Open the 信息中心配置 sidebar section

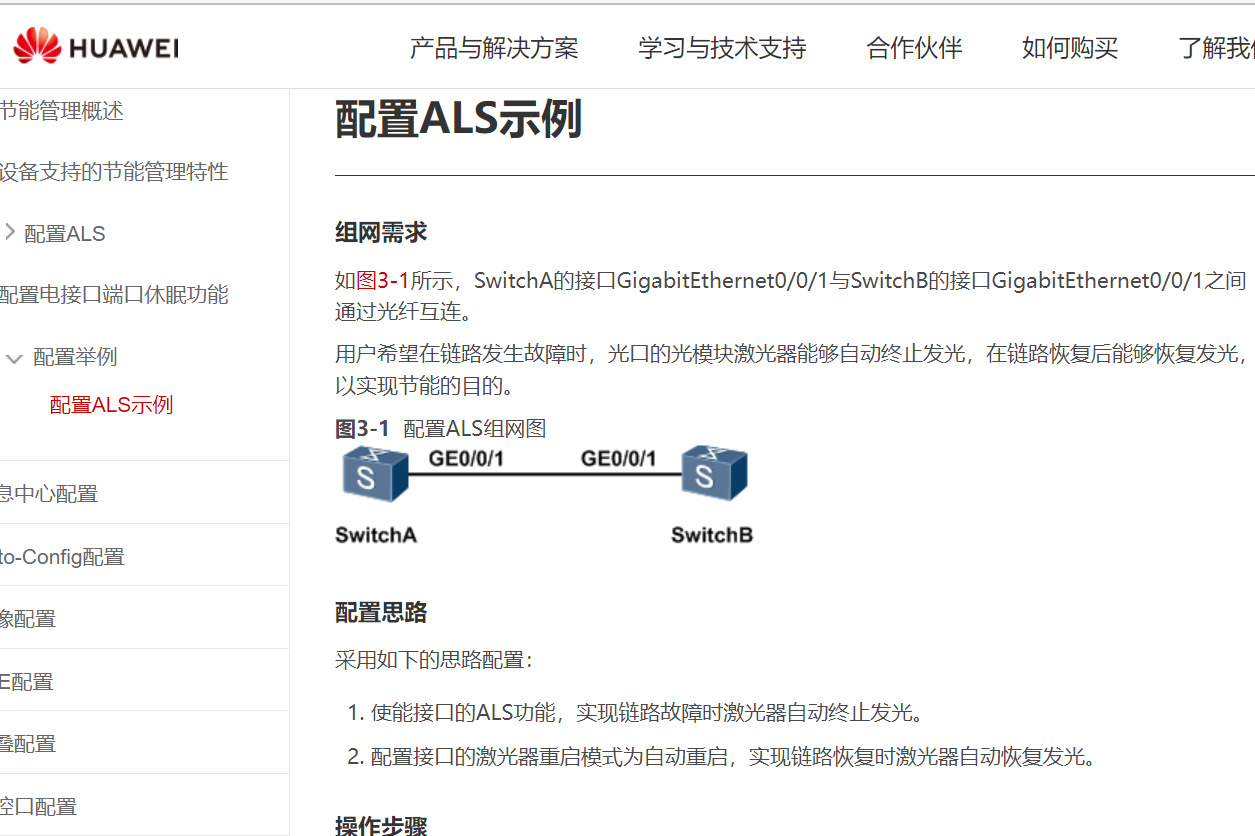coord(49,494)
